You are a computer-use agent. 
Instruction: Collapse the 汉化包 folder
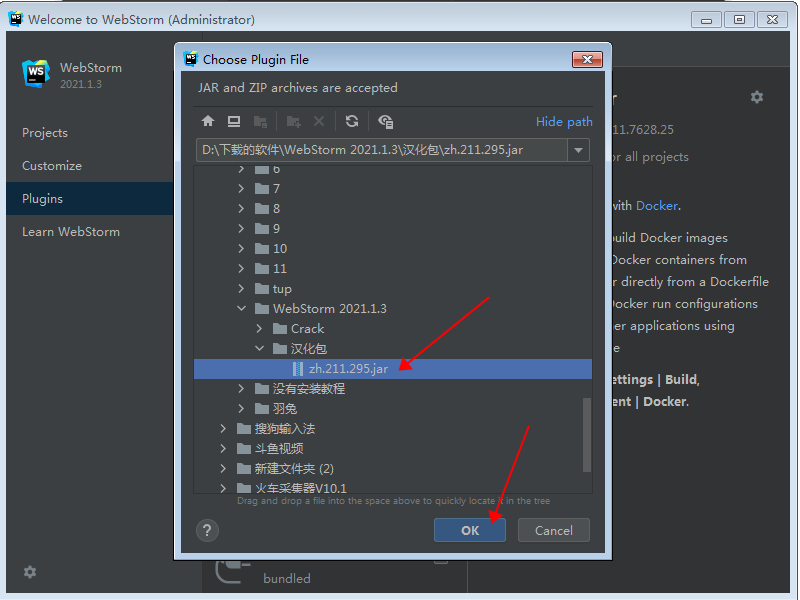260,348
